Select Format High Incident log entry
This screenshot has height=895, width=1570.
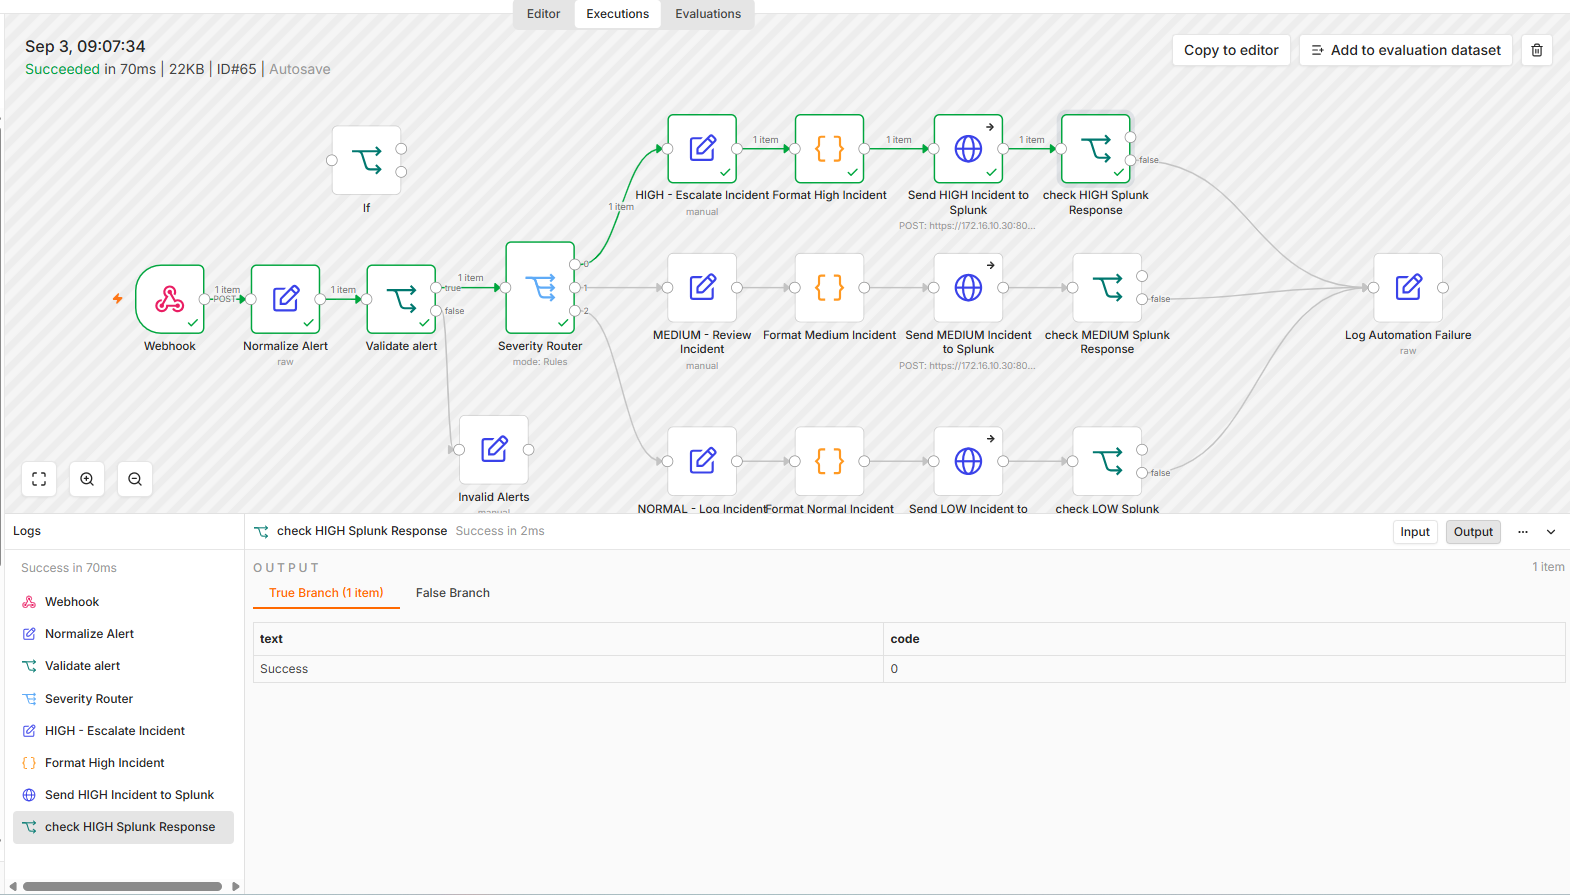coord(123,763)
